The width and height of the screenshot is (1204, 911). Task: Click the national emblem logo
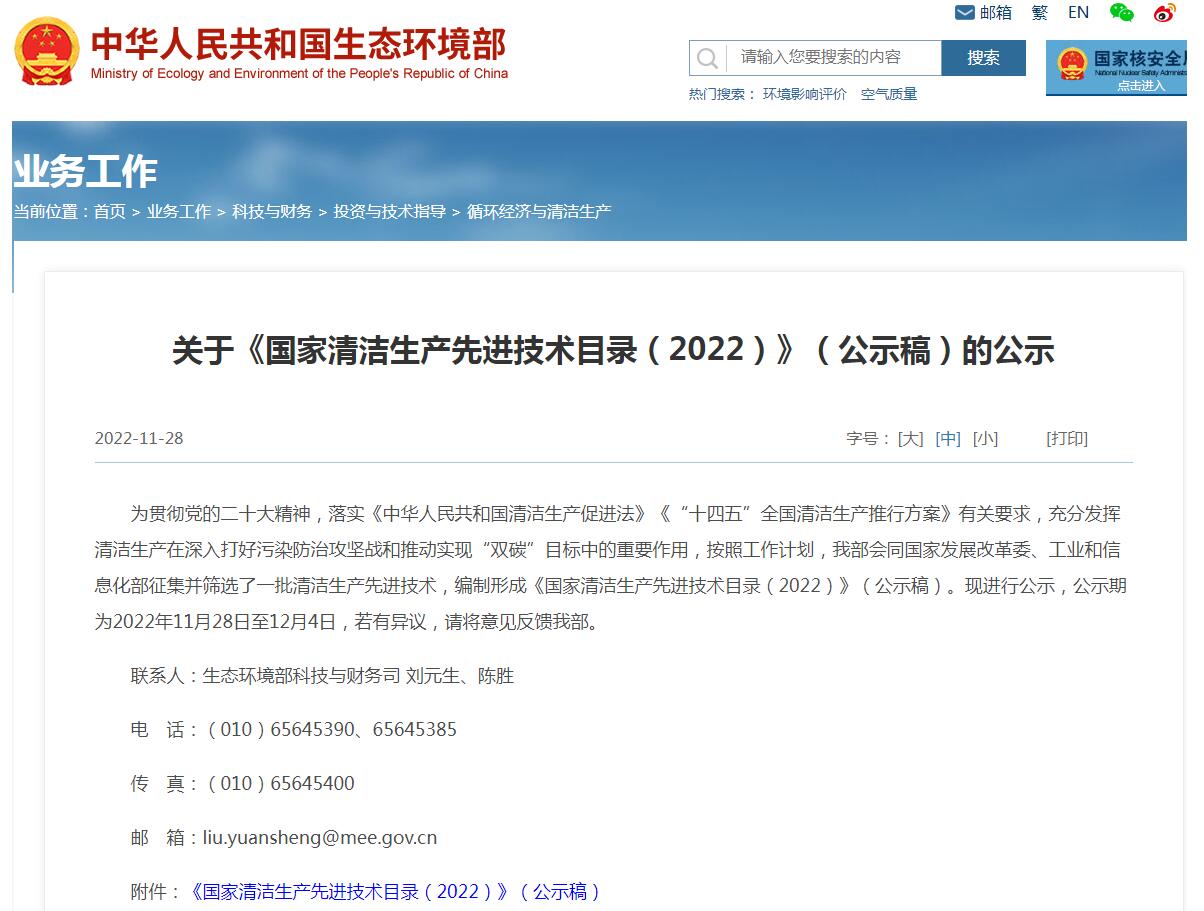point(46,52)
